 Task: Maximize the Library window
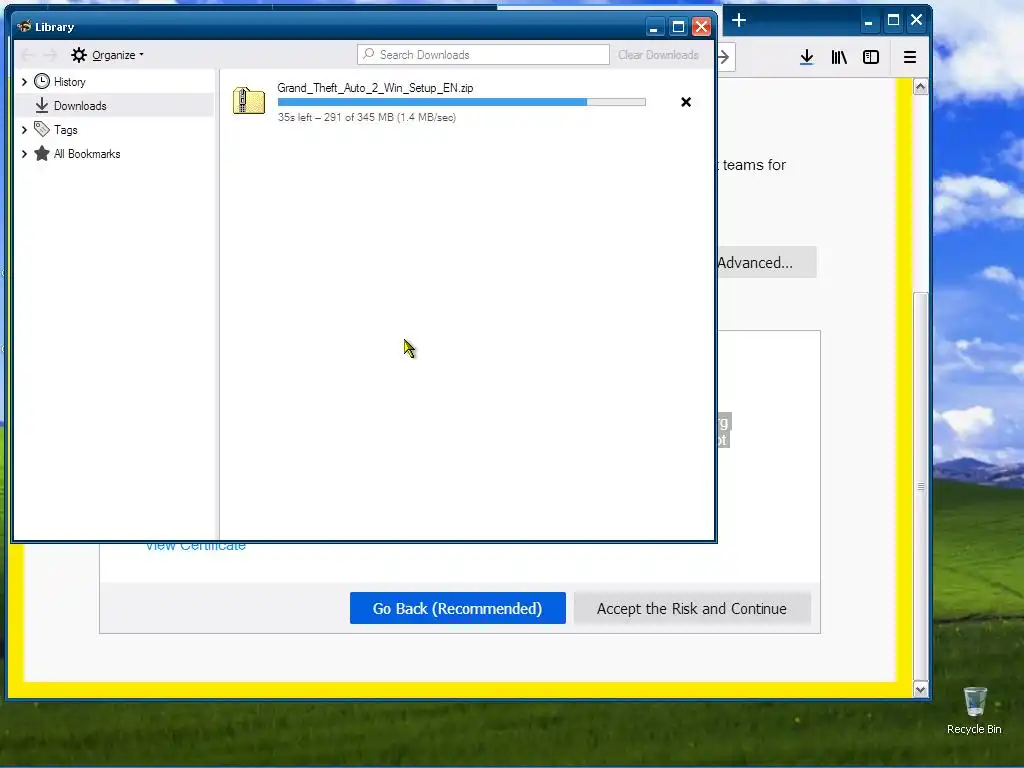(x=678, y=27)
